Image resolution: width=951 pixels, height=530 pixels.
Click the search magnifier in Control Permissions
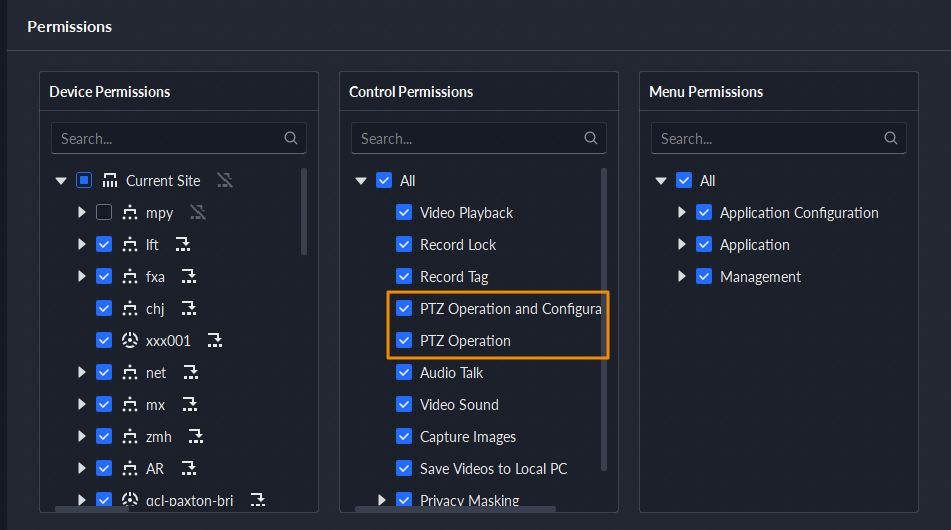pos(590,139)
